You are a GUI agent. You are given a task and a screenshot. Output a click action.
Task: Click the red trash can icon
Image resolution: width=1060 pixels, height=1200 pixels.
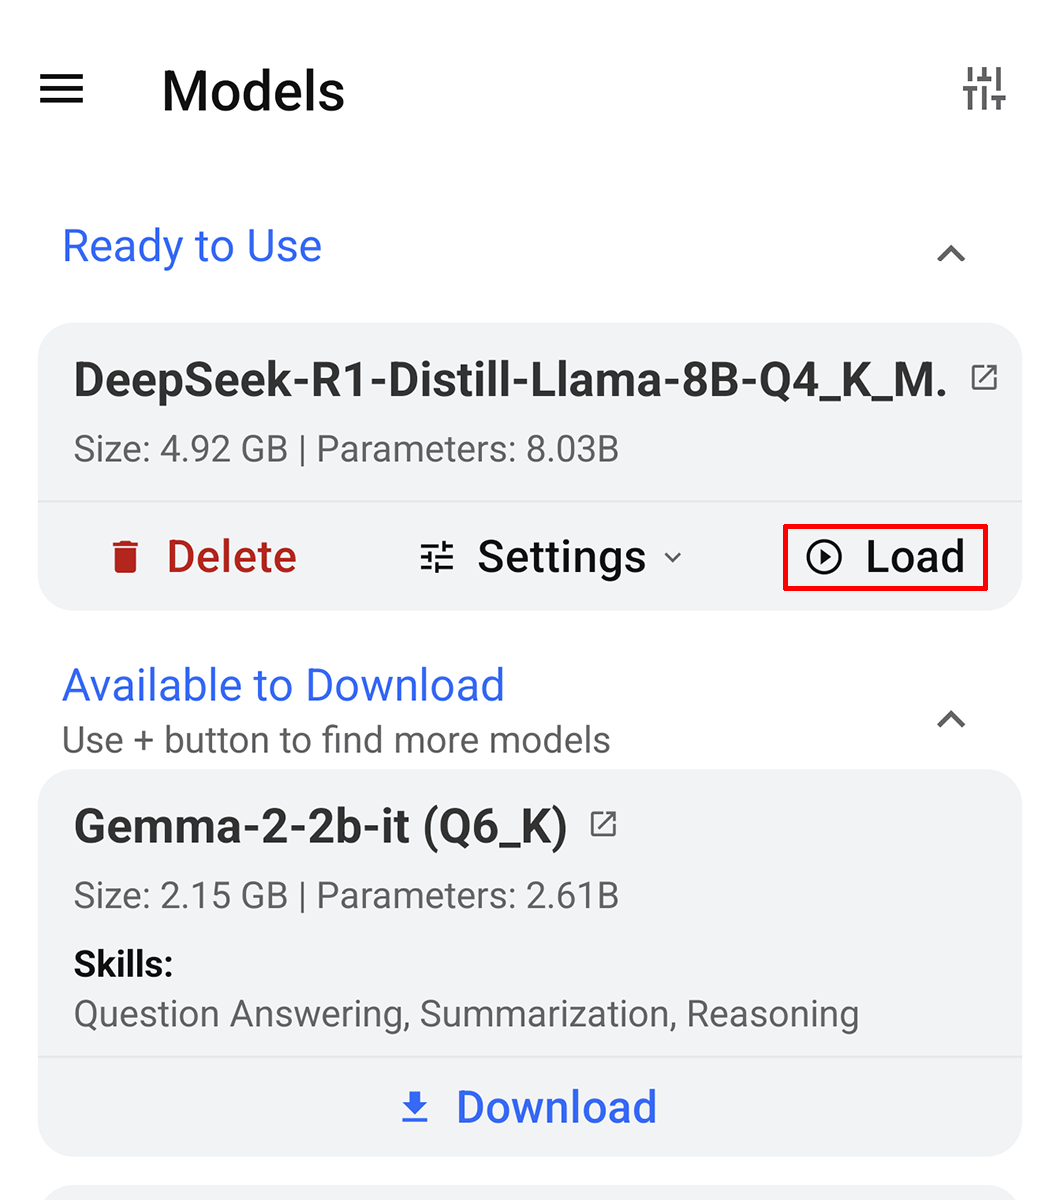point(125,557)
